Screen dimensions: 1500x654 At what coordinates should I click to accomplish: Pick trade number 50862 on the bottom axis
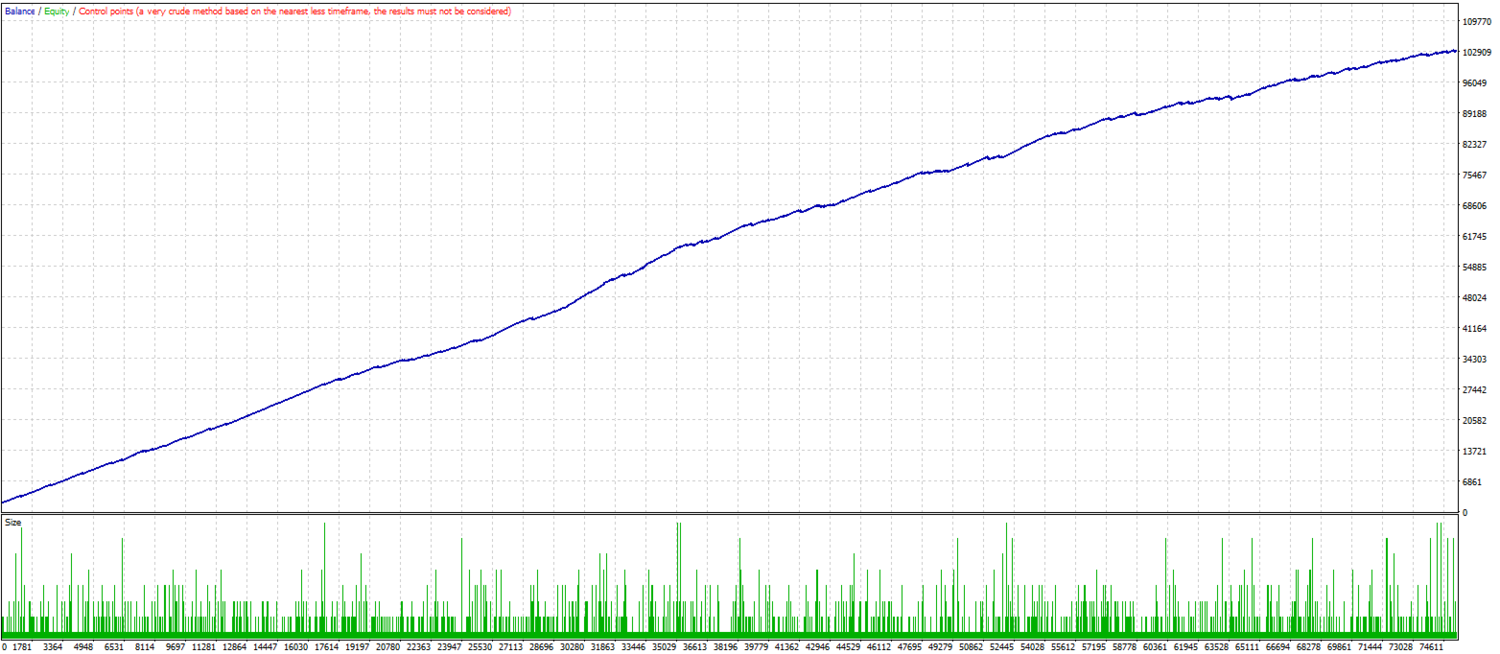coord(971,647)
